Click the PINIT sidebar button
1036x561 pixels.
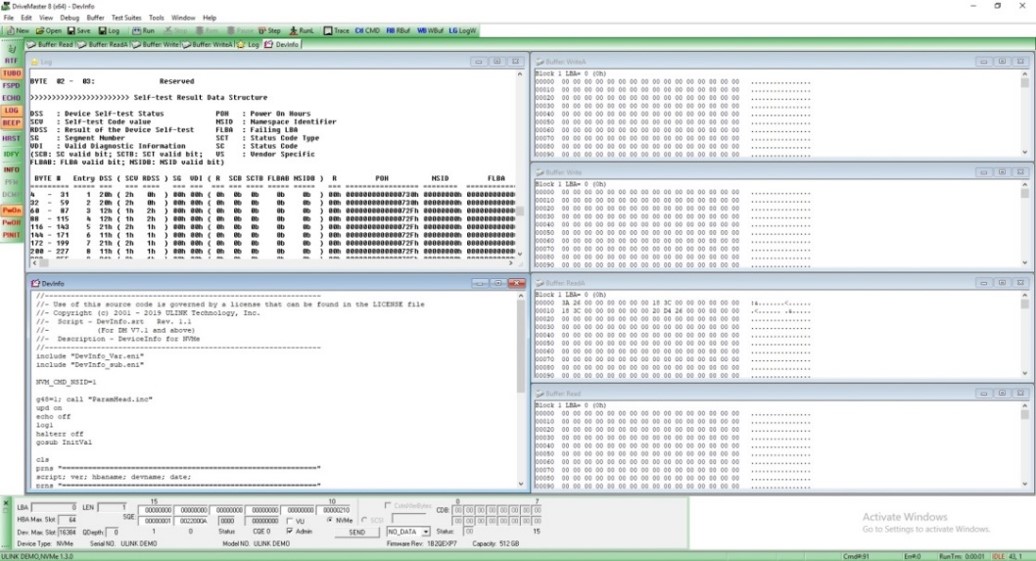[11, 235]
